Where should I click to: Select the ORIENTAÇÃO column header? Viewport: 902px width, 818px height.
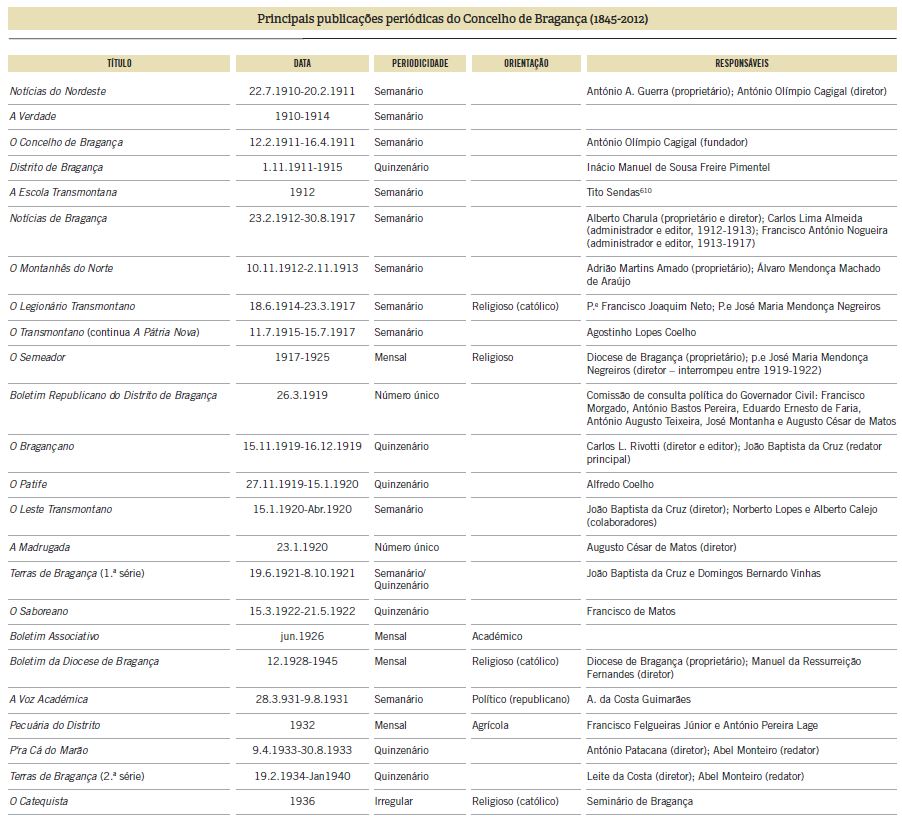(526, 63)
